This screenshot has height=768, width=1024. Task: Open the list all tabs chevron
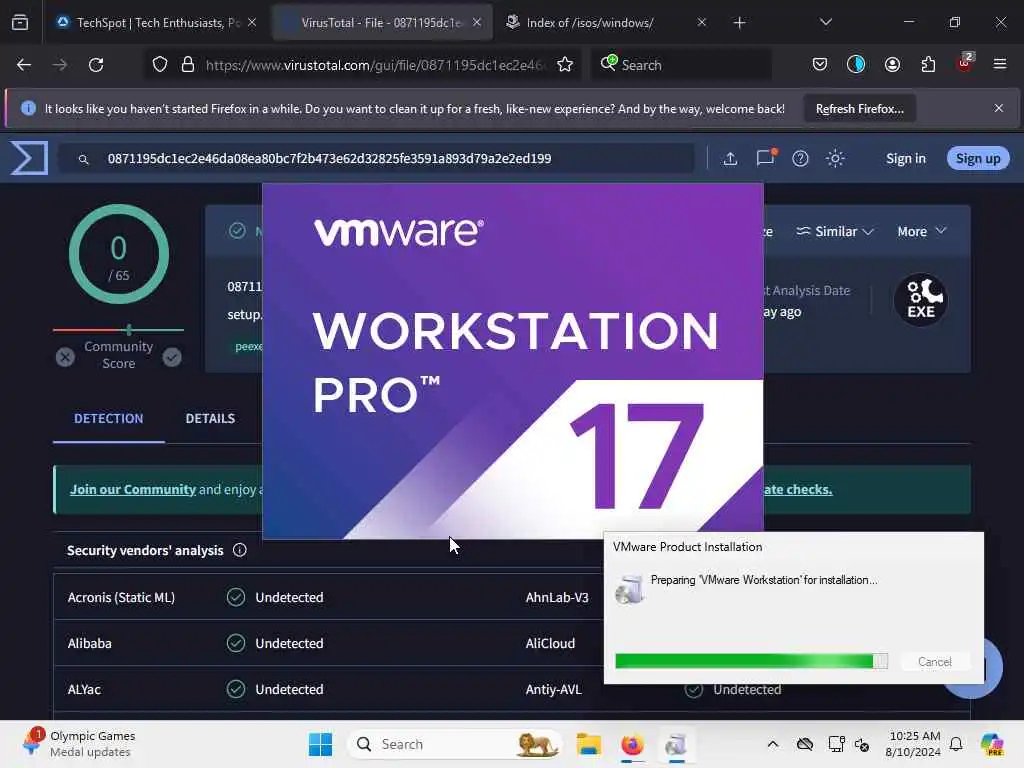pyautogui.click(x=825, y=22)
